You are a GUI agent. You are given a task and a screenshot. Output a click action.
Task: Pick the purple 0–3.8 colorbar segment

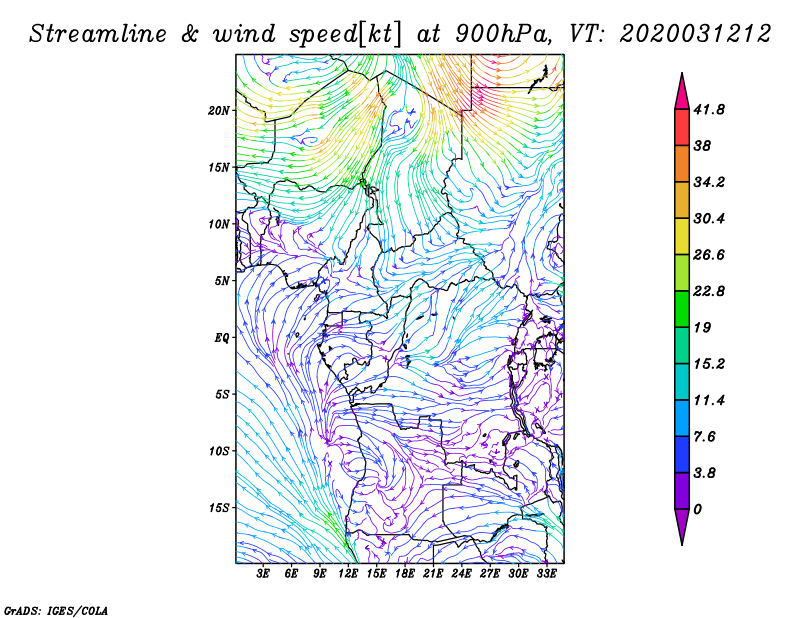point(682,490)
